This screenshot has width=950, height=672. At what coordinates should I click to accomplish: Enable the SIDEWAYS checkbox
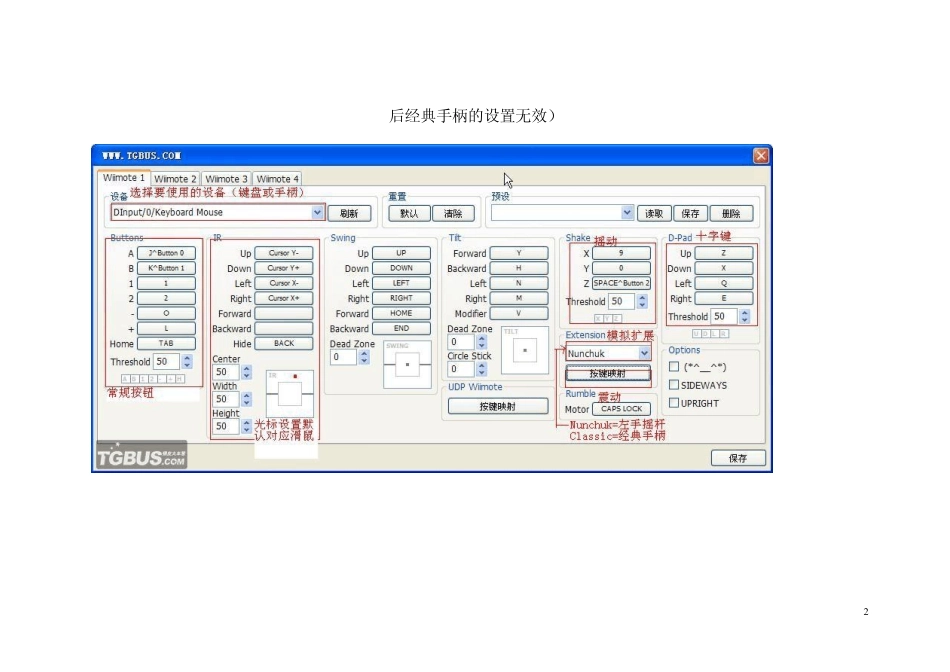674,385
